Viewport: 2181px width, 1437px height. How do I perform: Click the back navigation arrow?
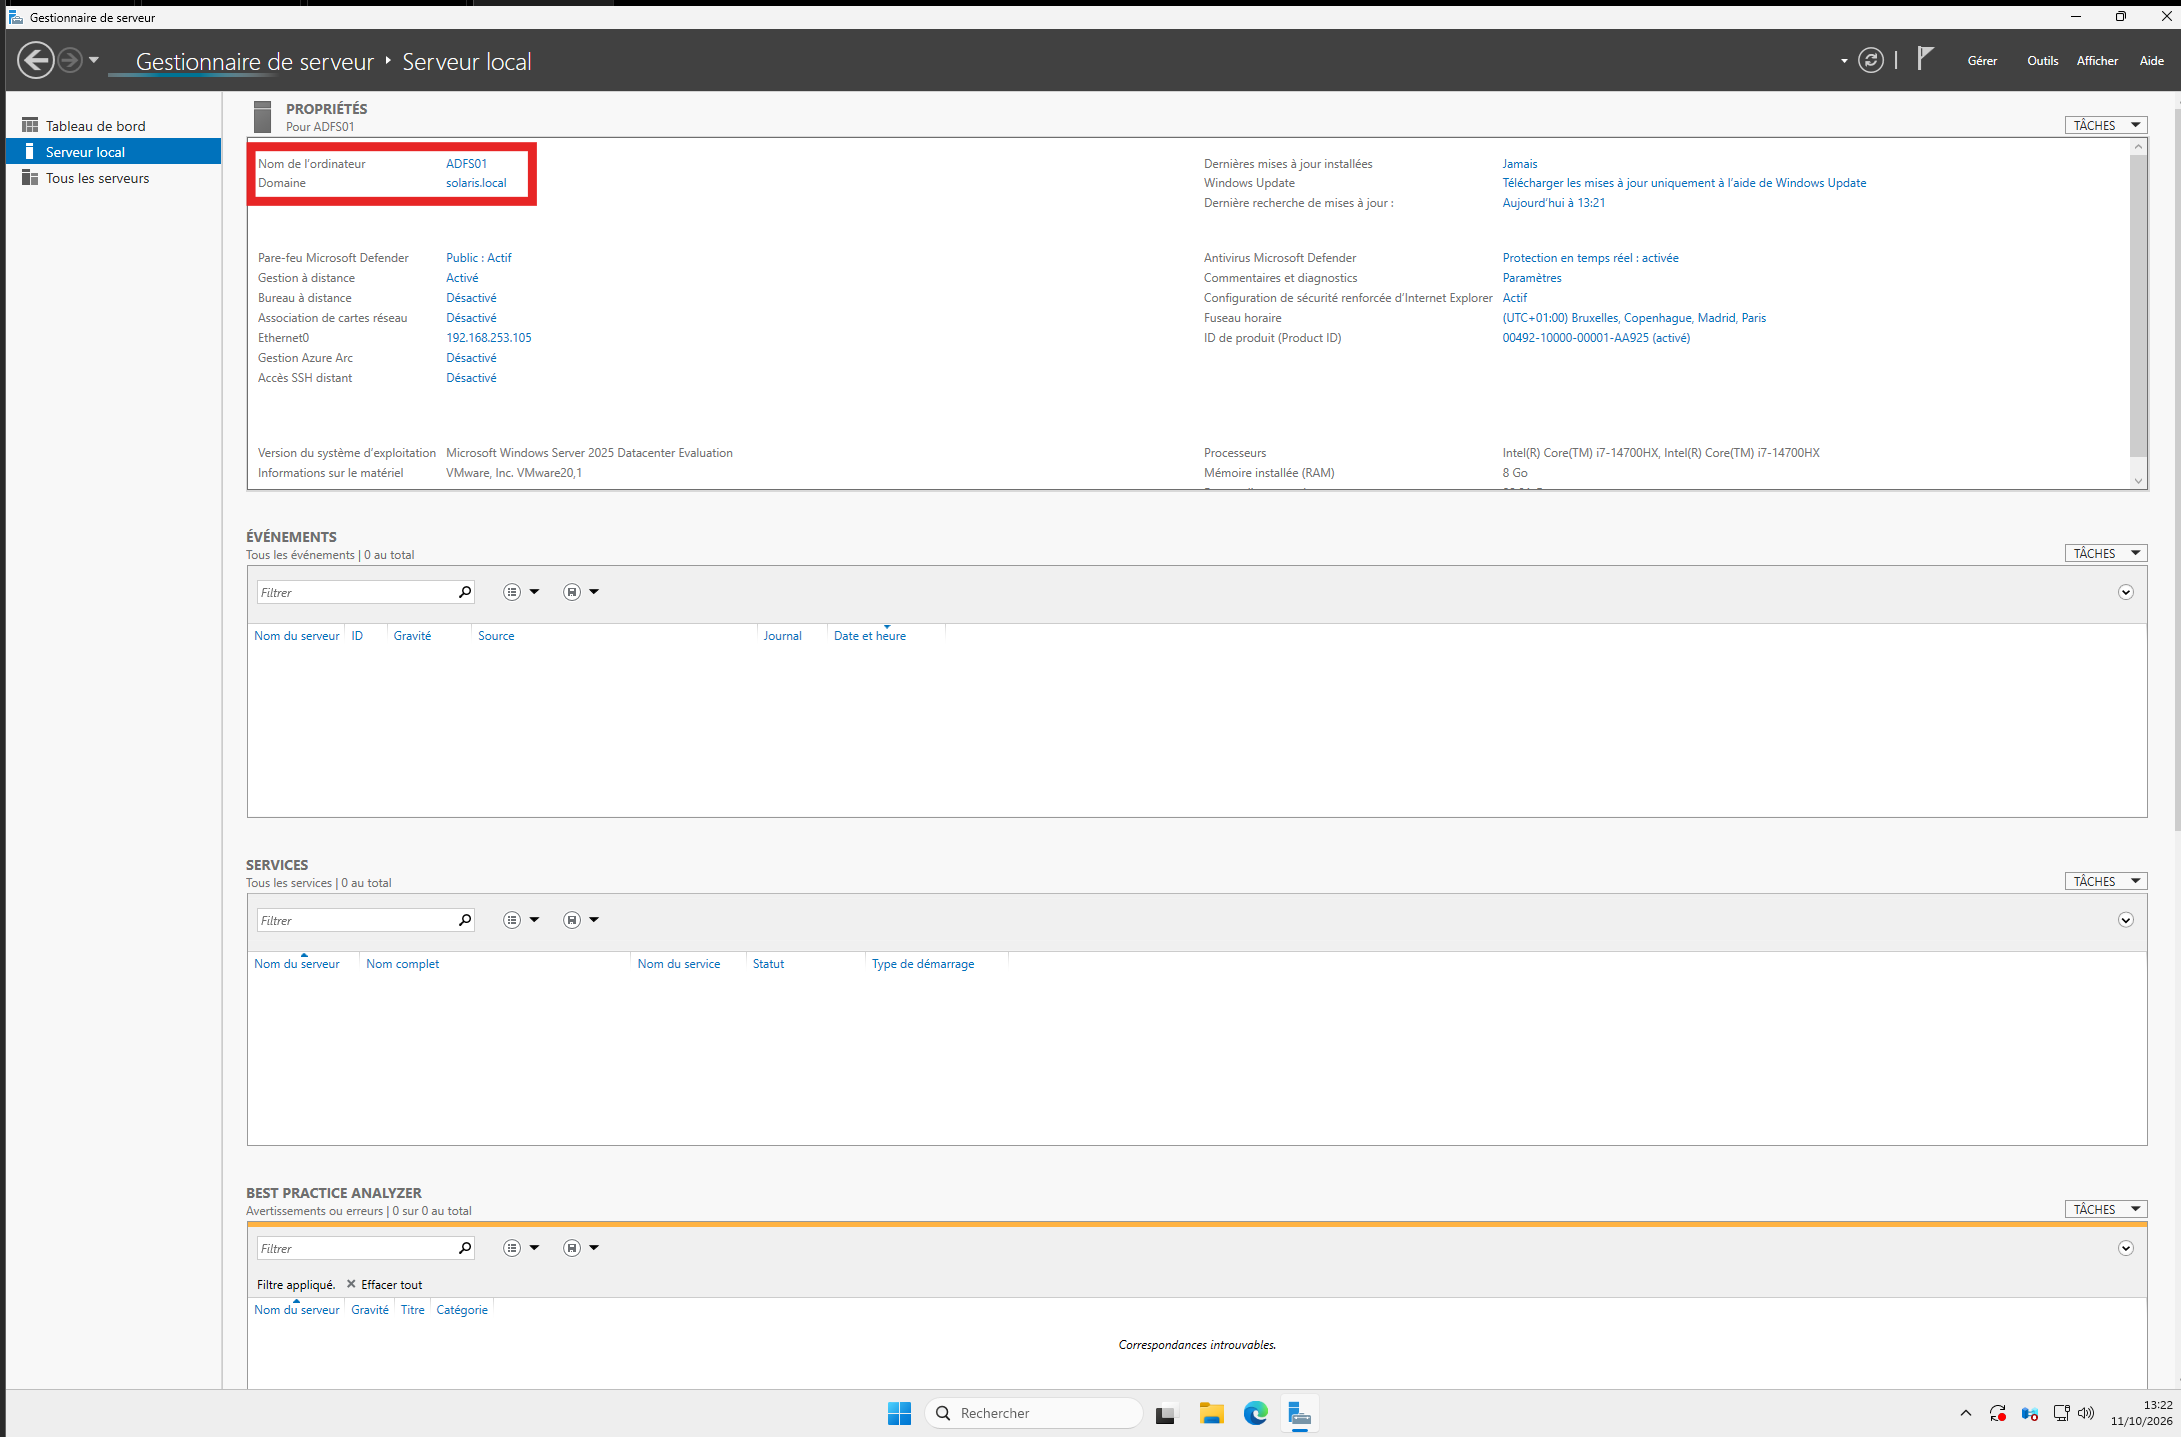pos(36,61)
